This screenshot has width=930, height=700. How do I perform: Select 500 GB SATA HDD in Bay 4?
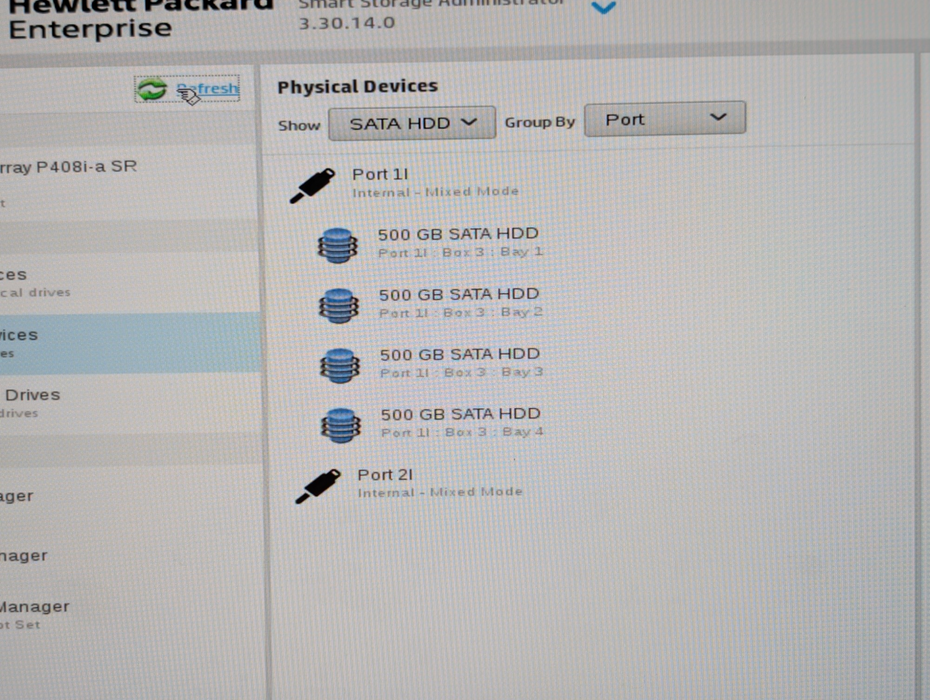coord(460,414)
